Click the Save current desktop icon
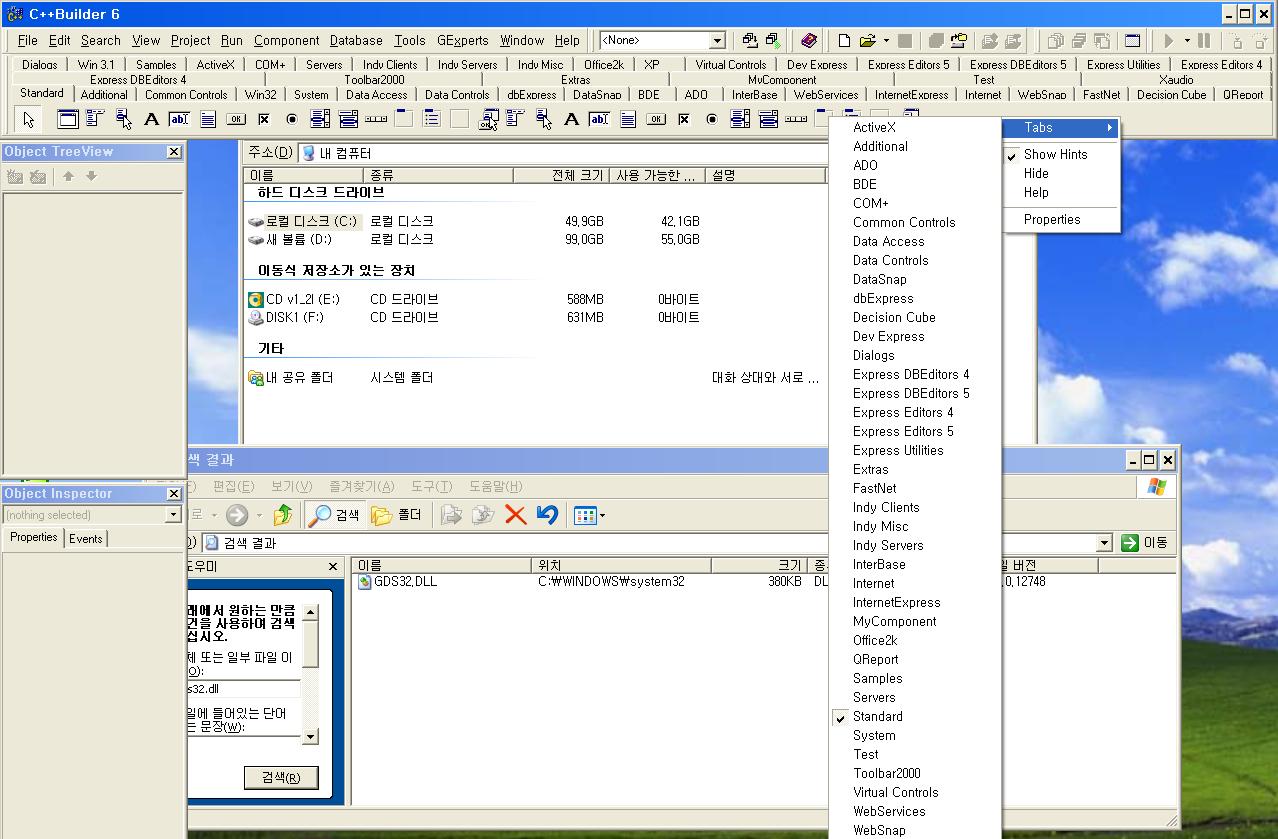 (x=750, y=41)
